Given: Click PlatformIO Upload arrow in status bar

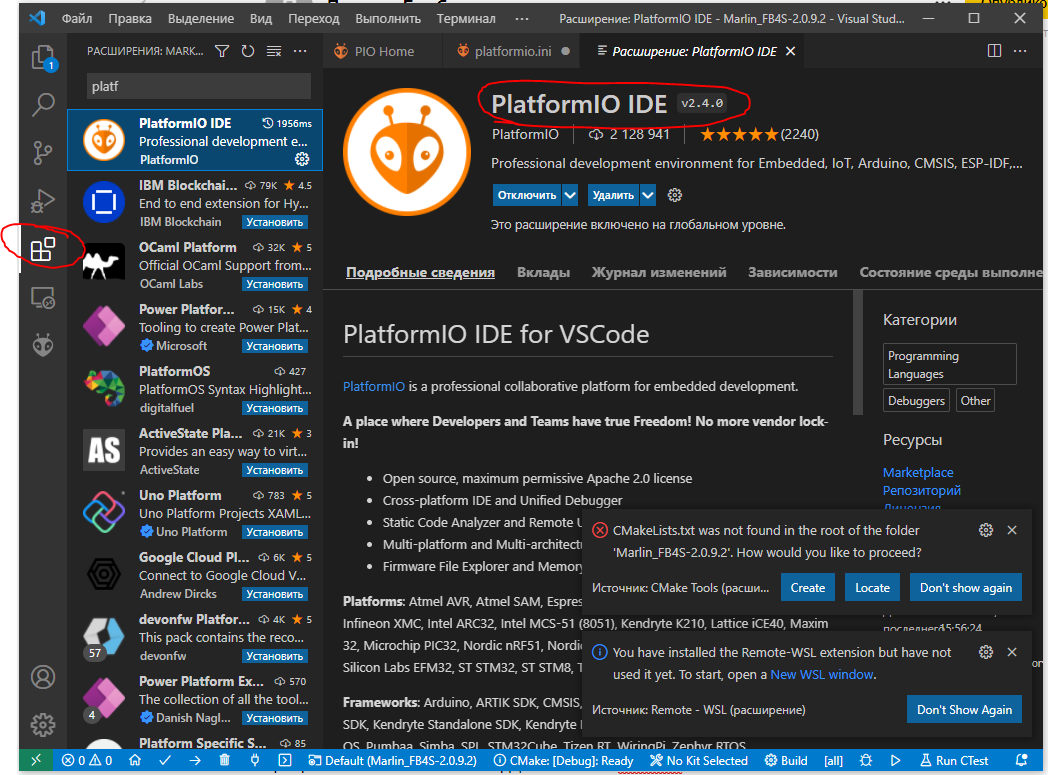Looking at the screenshot, I should 194,760.
